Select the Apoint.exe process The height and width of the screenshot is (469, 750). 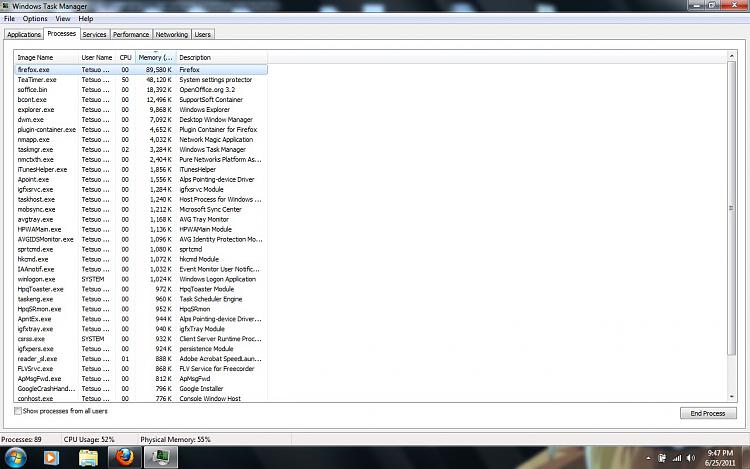click(x=141, y=179)
